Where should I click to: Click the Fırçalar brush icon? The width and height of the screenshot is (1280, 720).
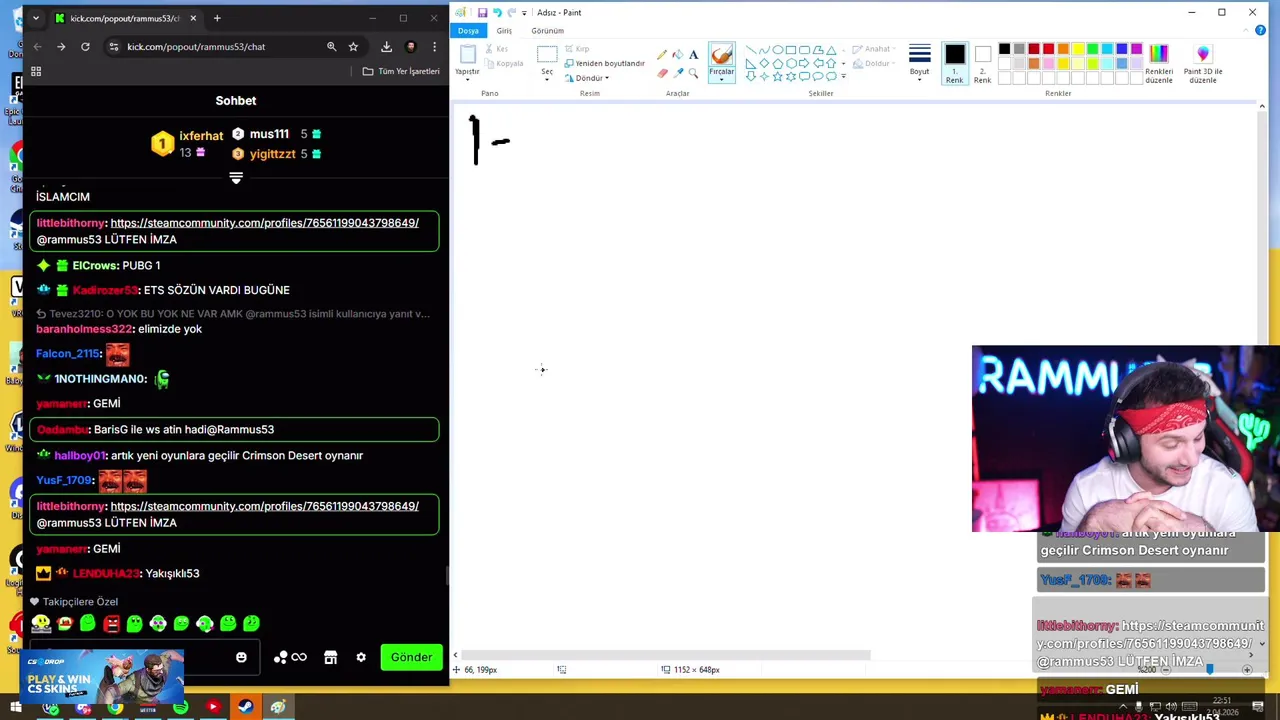click(721, 56)
